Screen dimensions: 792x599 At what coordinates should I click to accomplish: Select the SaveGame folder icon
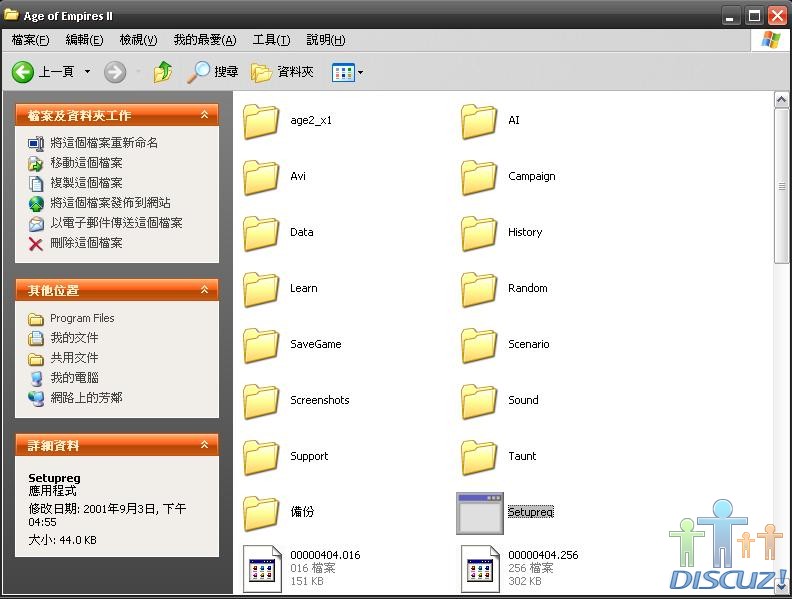[261, 345]
